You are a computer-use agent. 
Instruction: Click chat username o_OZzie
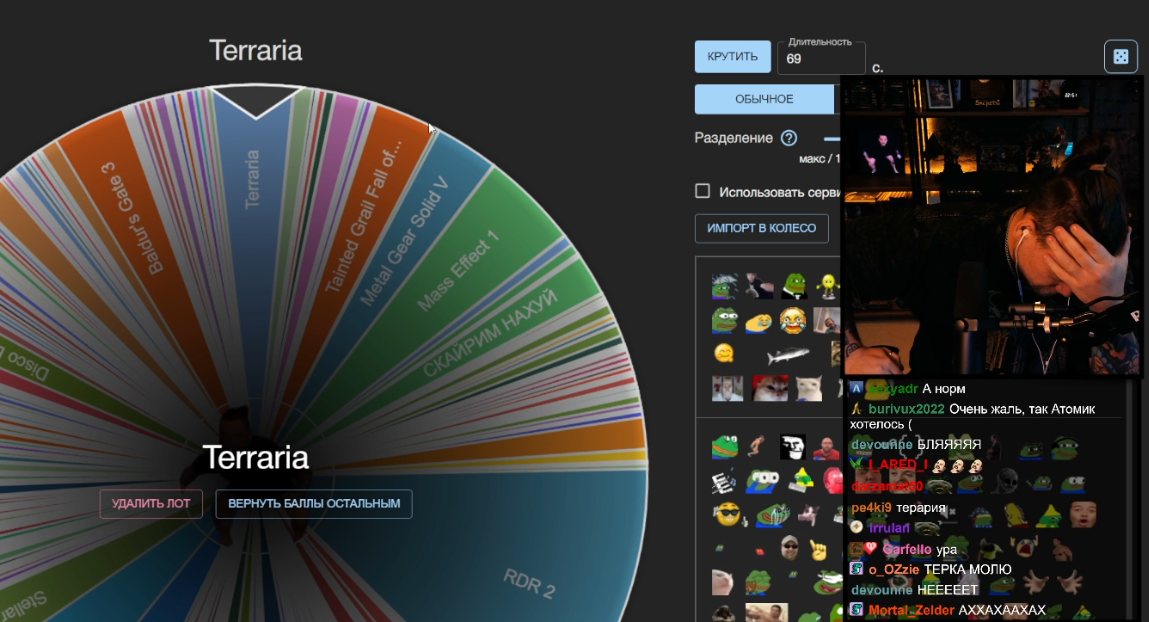tap(893, 569)
